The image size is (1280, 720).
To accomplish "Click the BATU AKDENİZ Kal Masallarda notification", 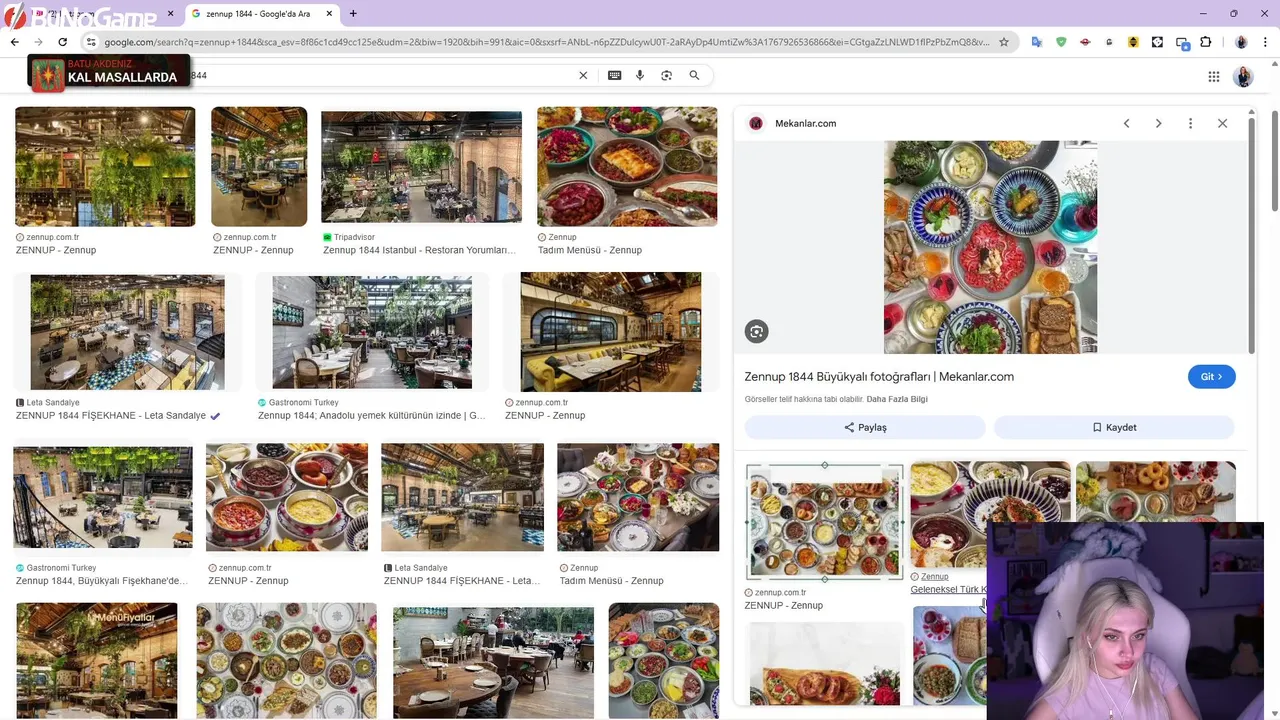I will tap(109, 72).
